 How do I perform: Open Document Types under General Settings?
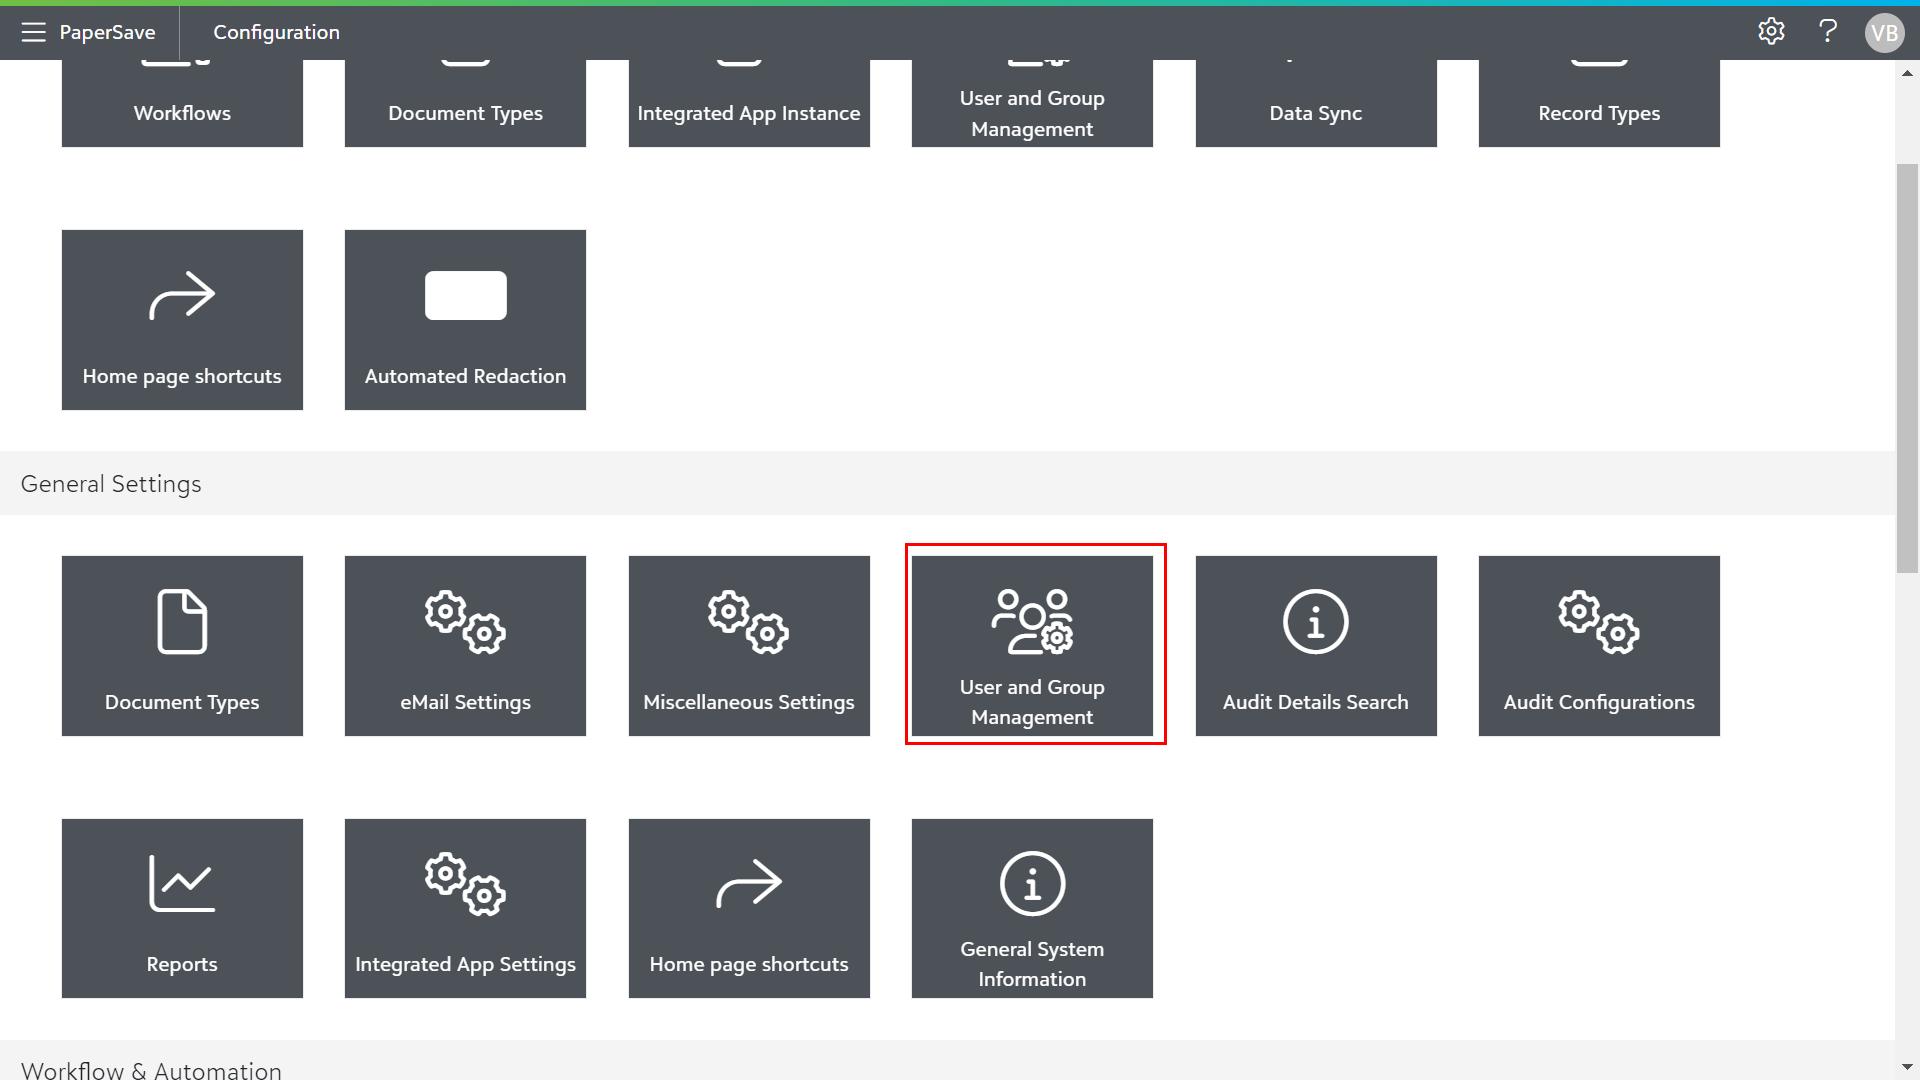click(x=182, y=646)
